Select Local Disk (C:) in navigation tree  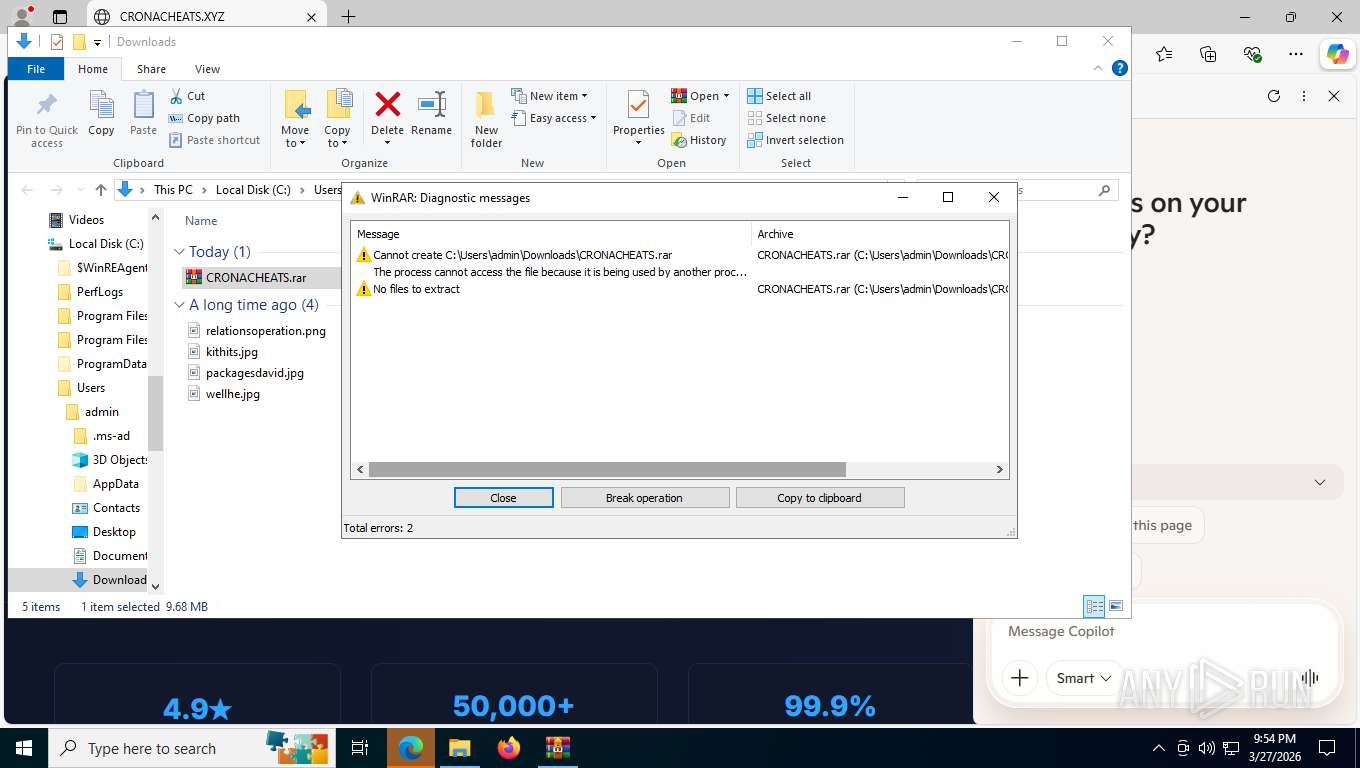coord(106,244)
